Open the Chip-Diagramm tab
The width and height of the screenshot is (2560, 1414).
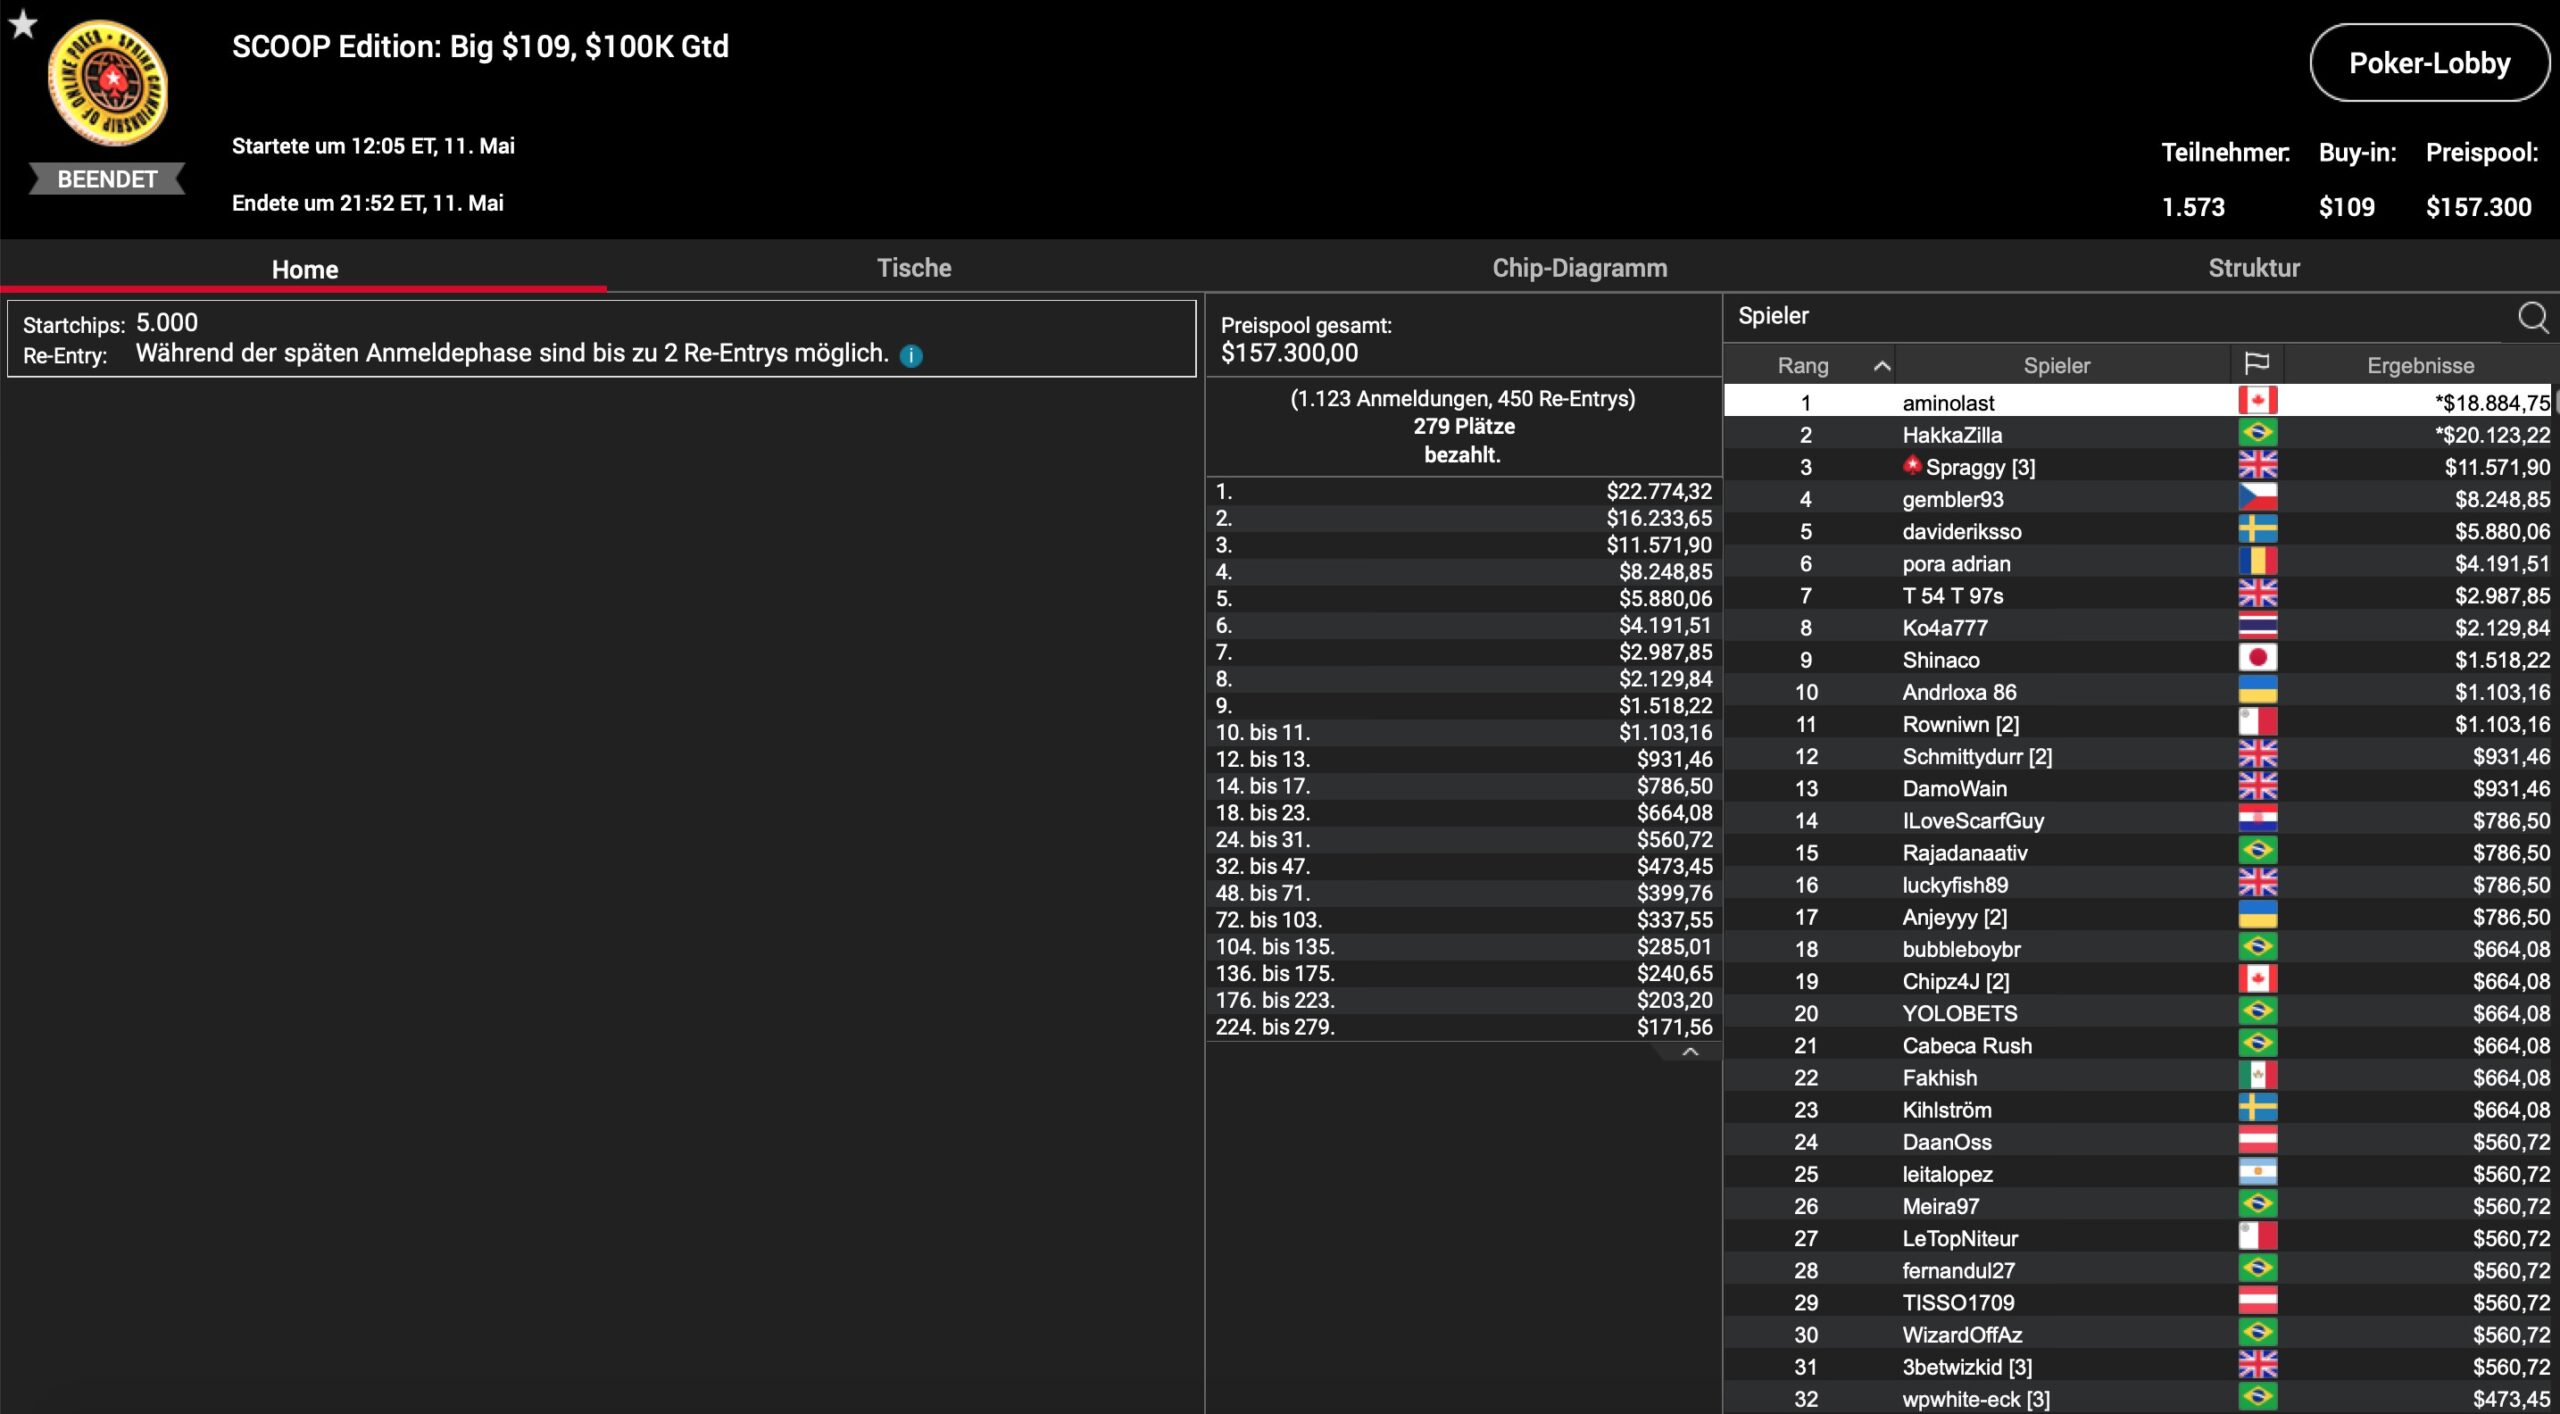(1579, 268)
